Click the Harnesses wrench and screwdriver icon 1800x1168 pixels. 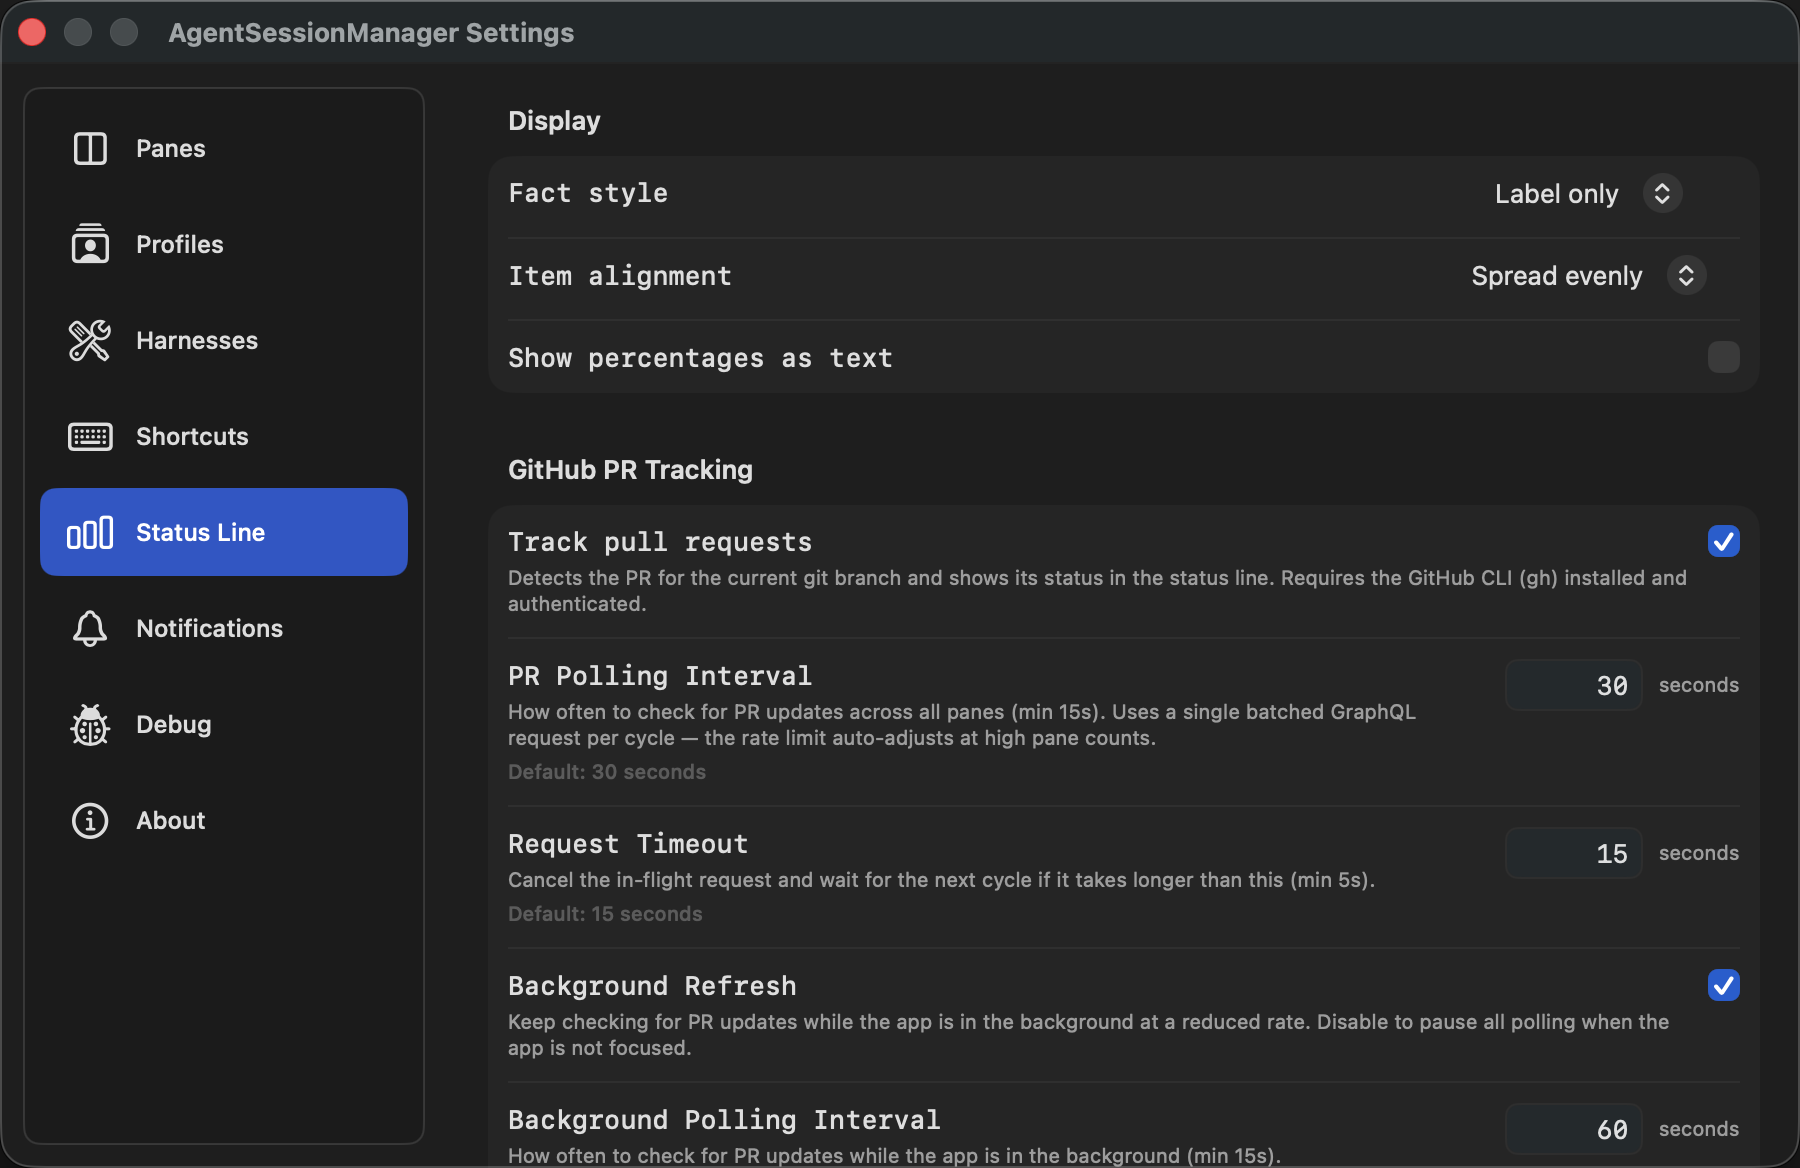click(90, 340)
